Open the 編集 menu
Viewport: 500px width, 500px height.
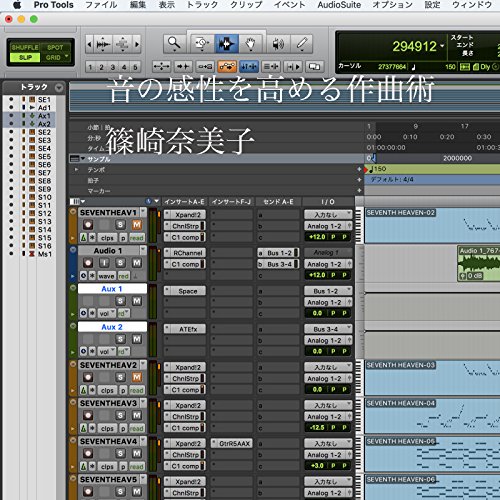(x=138, y=5)
